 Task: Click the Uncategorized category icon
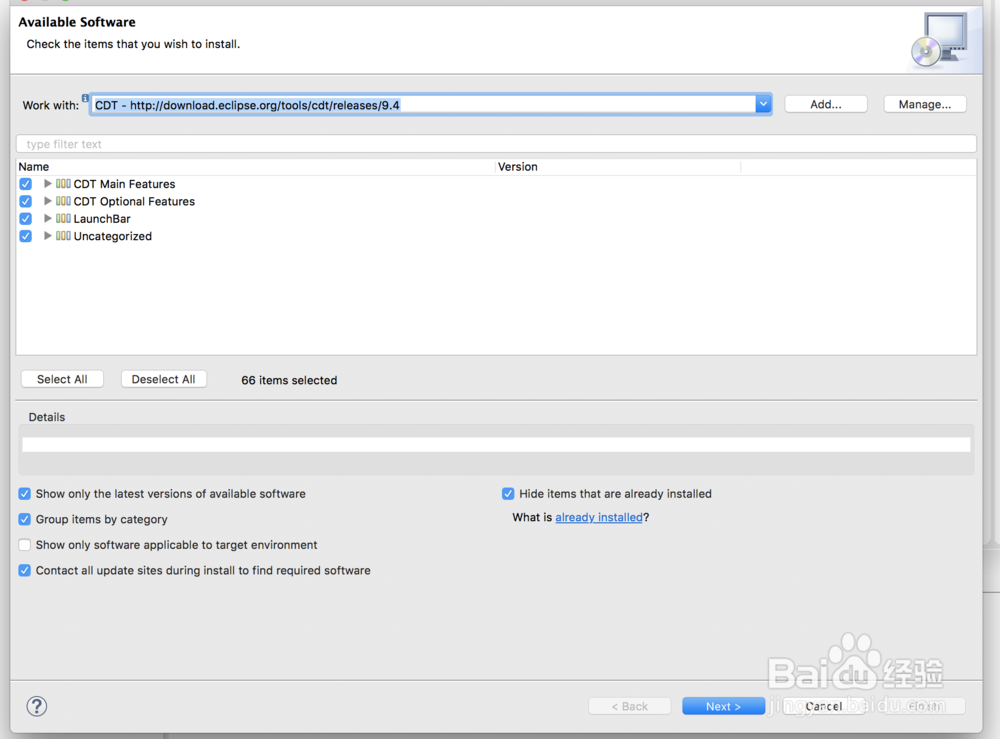[63, 235]
